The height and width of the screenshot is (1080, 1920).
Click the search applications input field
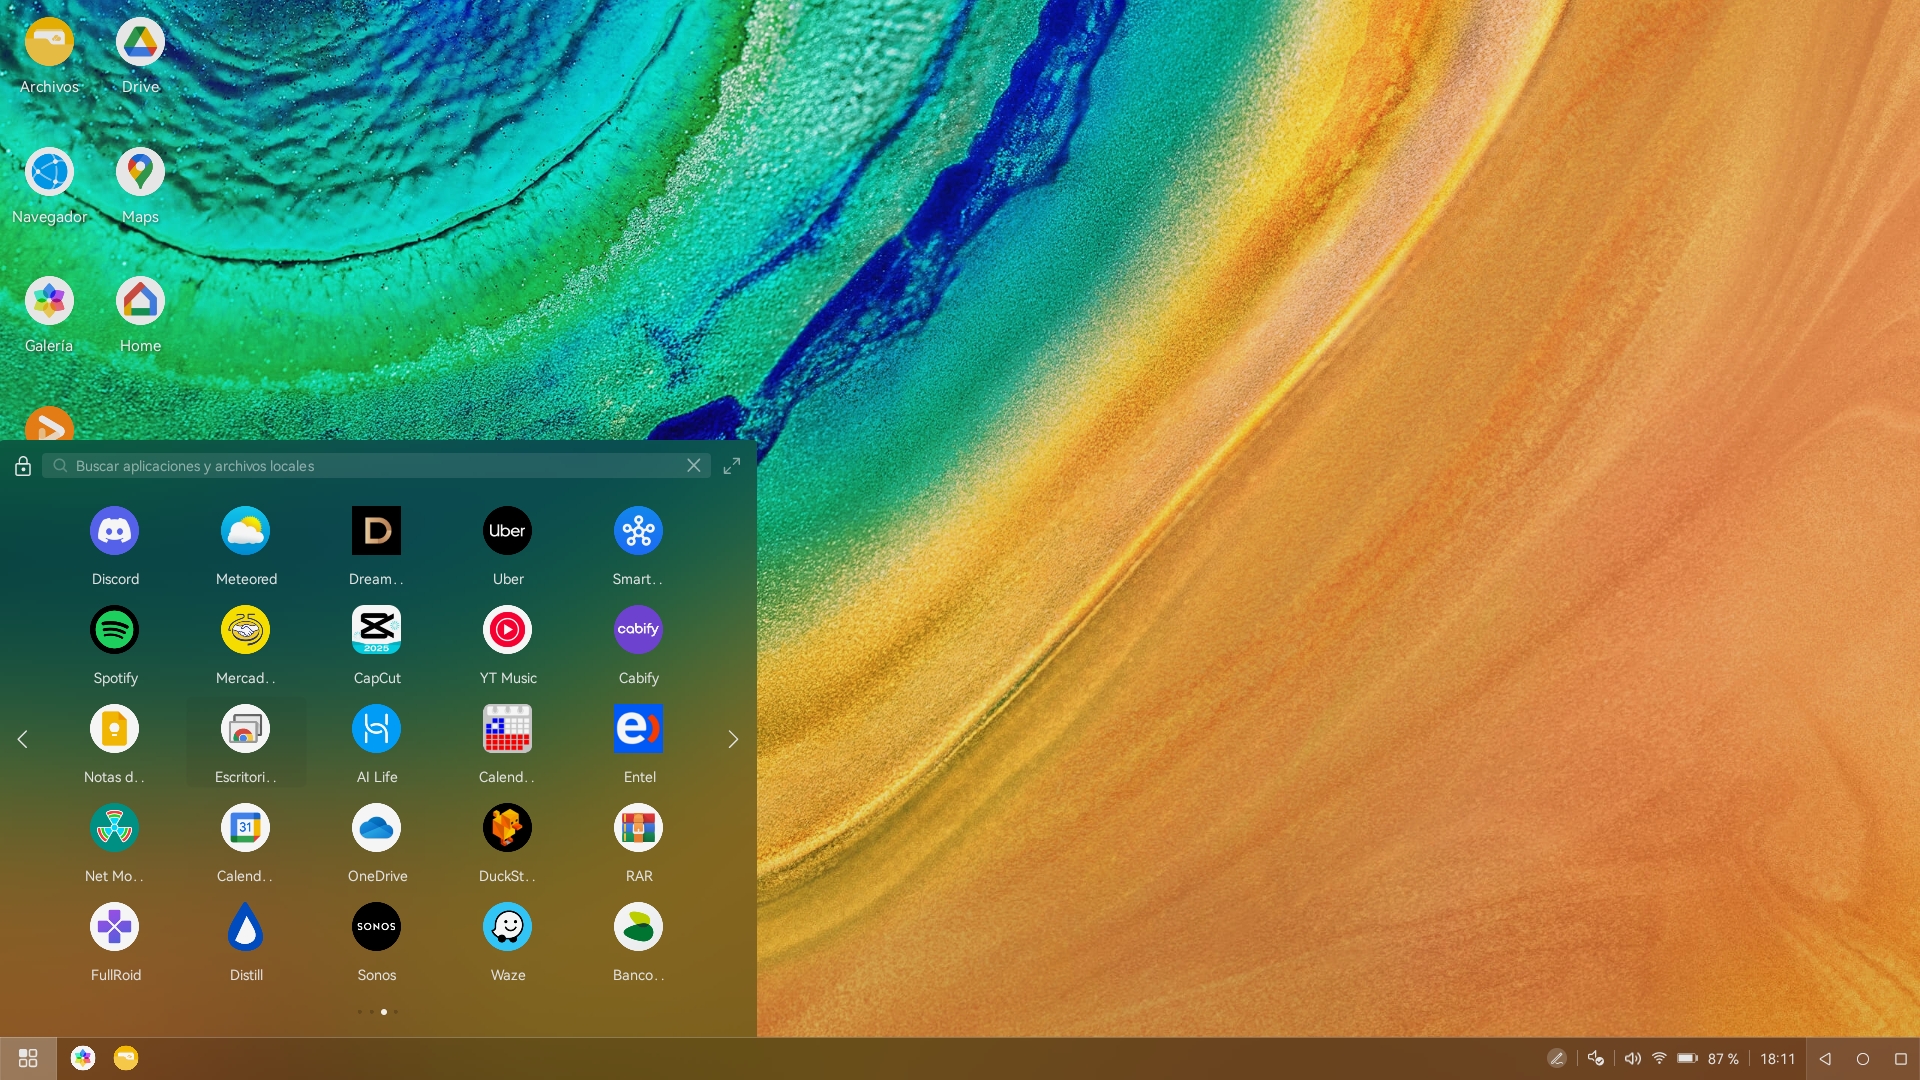[x=370, y=466]
